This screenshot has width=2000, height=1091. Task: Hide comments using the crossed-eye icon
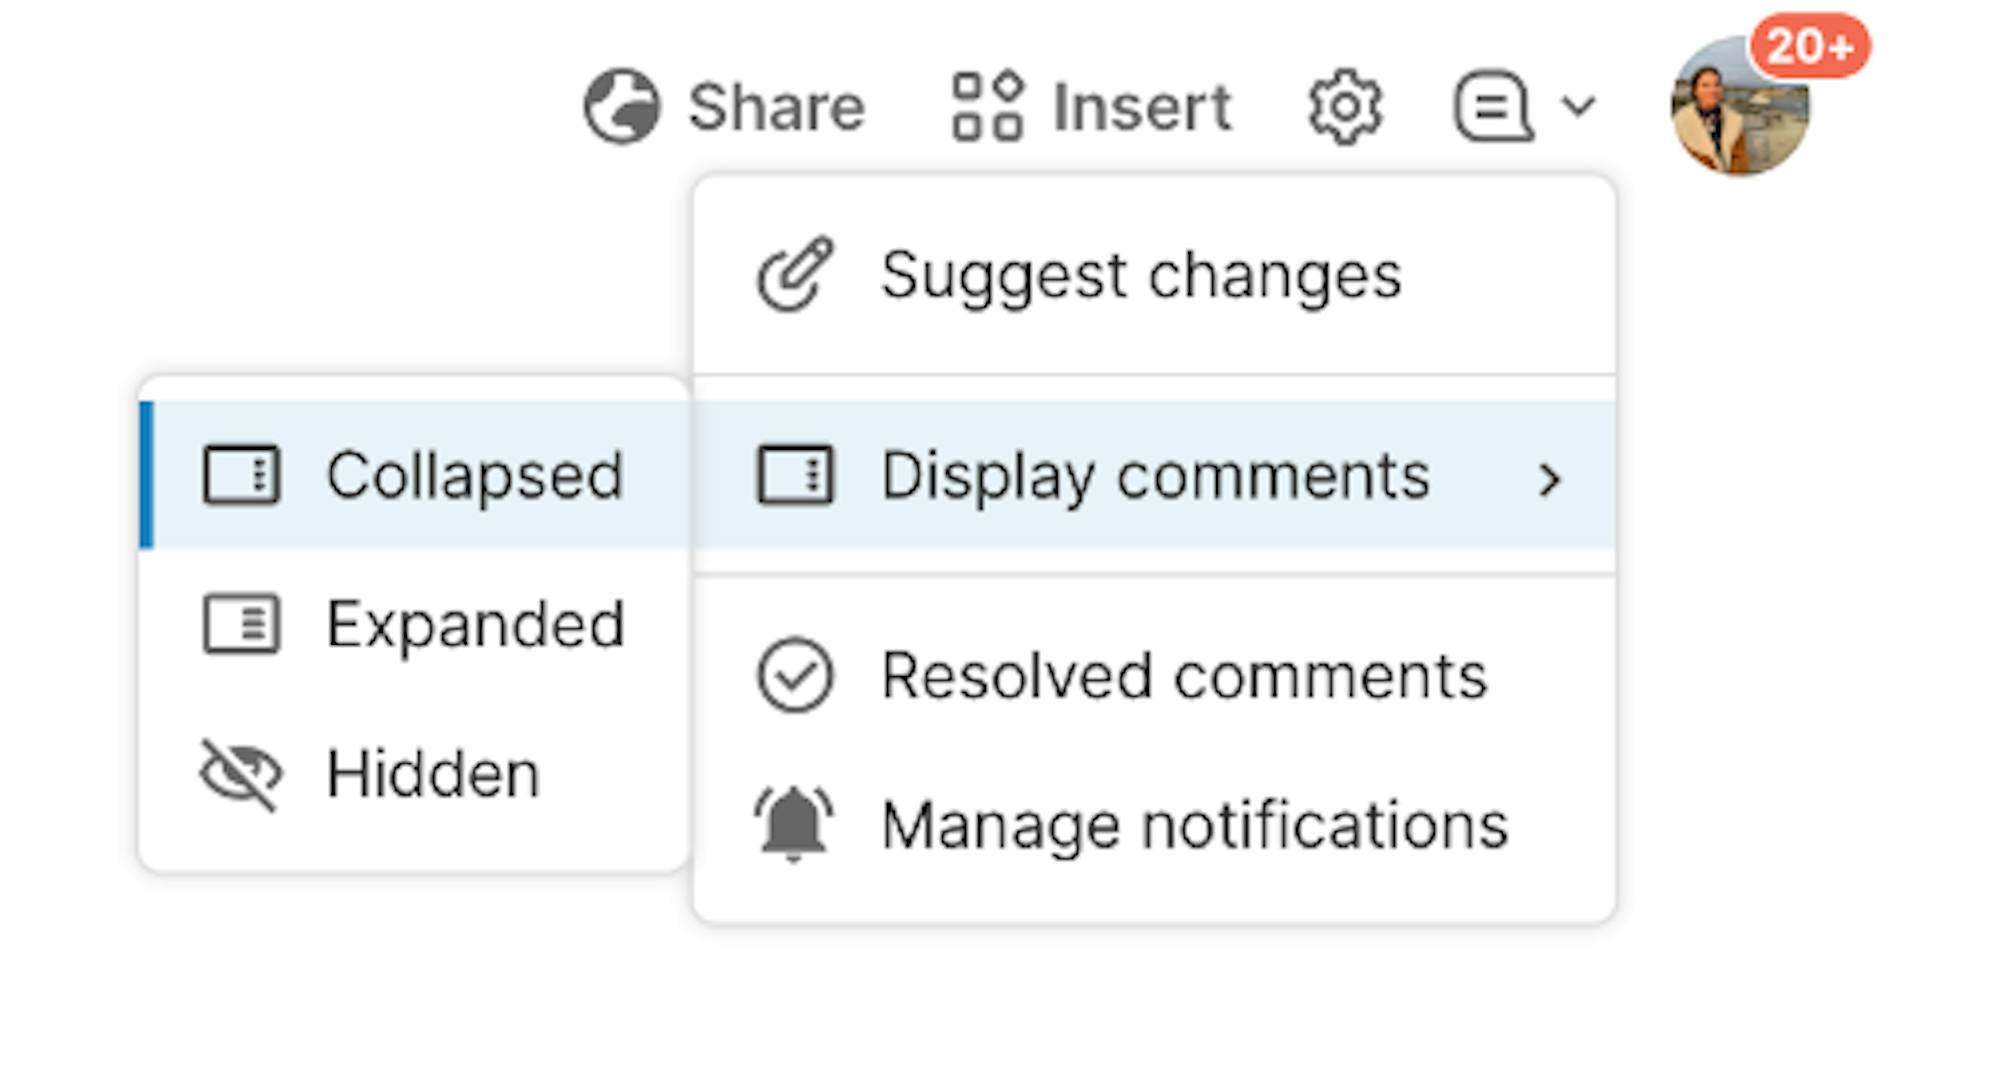[241, 774]
